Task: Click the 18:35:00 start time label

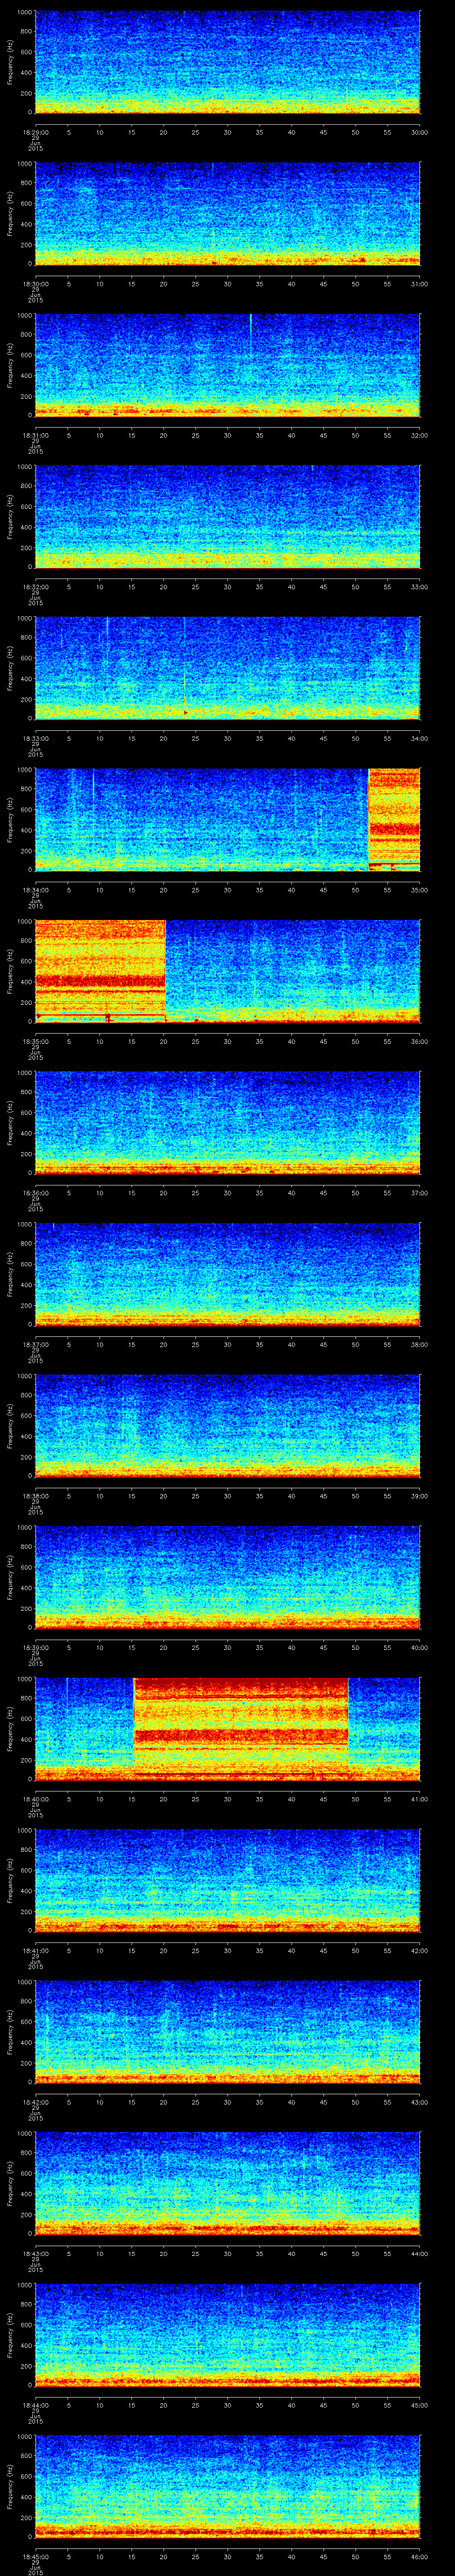Action: coord(35,1041)
